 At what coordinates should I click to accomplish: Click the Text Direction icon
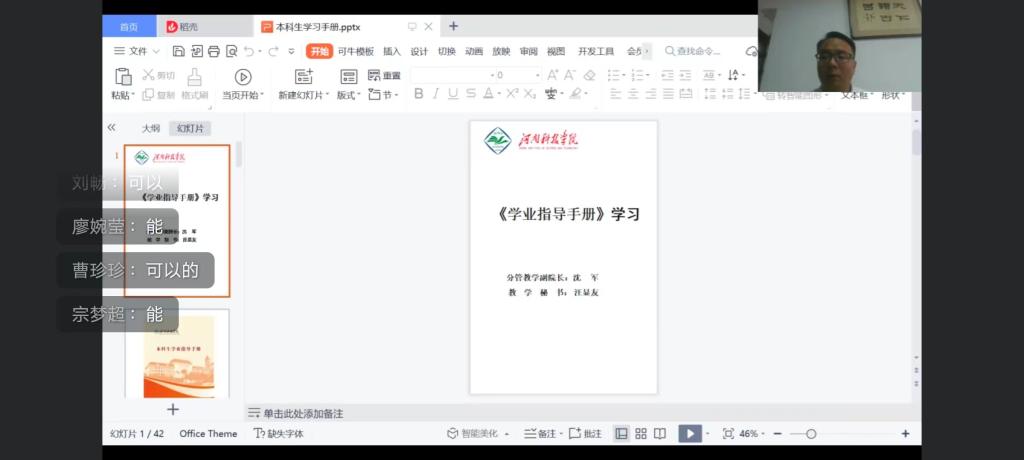pyautogui.click(x=733, y=75)
